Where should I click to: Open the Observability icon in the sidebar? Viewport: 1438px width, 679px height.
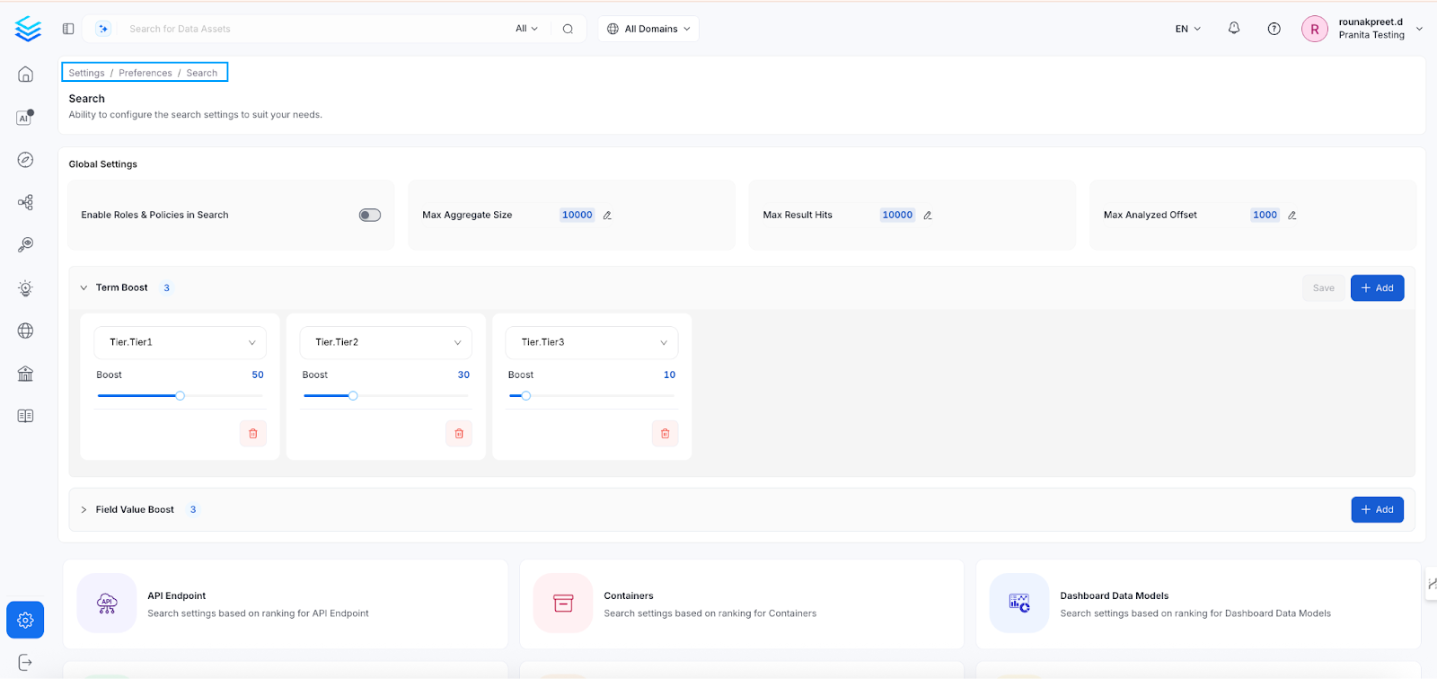(24, 244)
